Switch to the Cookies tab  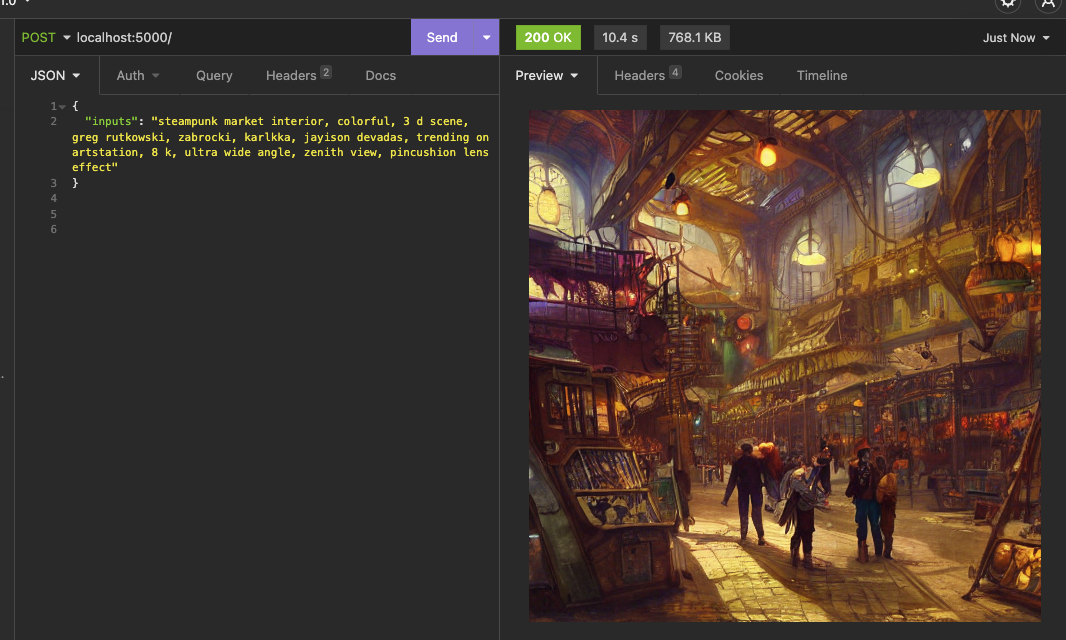738,75
